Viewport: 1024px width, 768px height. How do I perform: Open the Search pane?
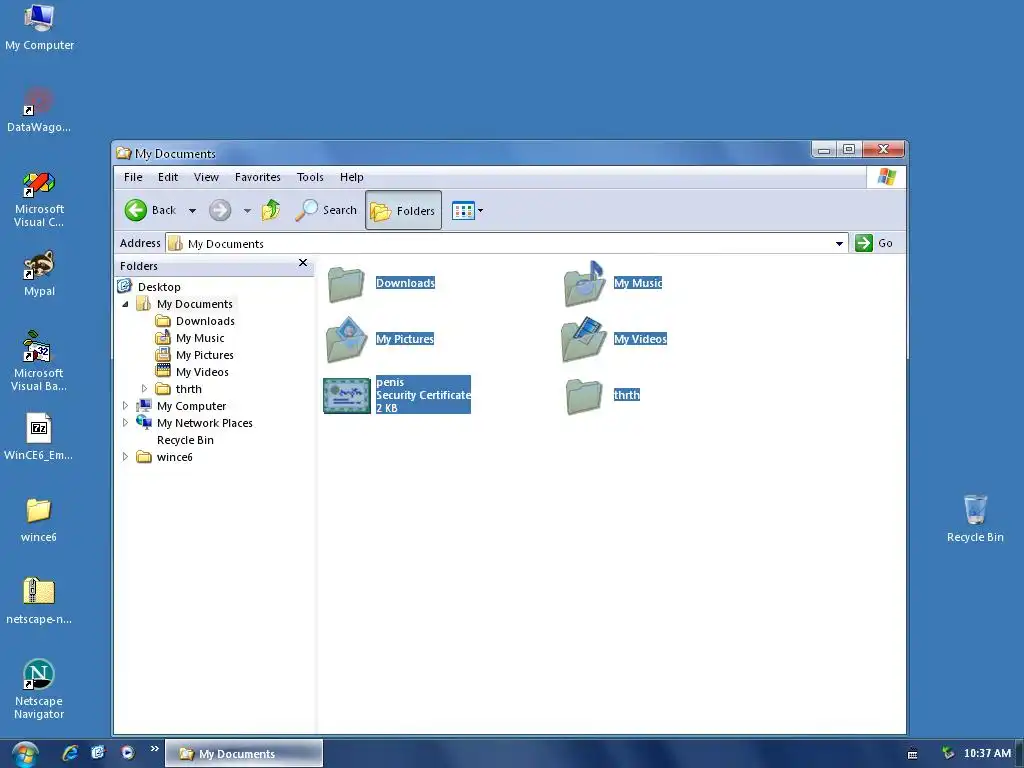325,210
